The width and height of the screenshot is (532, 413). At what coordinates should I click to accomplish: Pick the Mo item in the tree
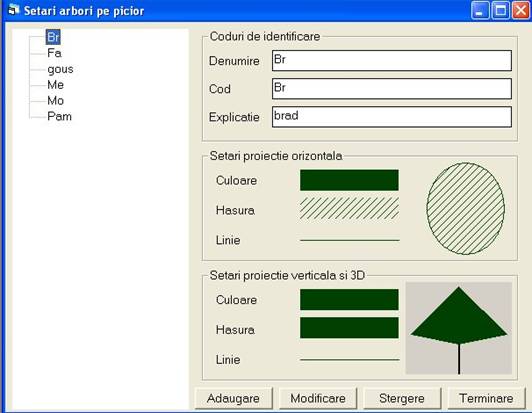(x=56, y=100)
